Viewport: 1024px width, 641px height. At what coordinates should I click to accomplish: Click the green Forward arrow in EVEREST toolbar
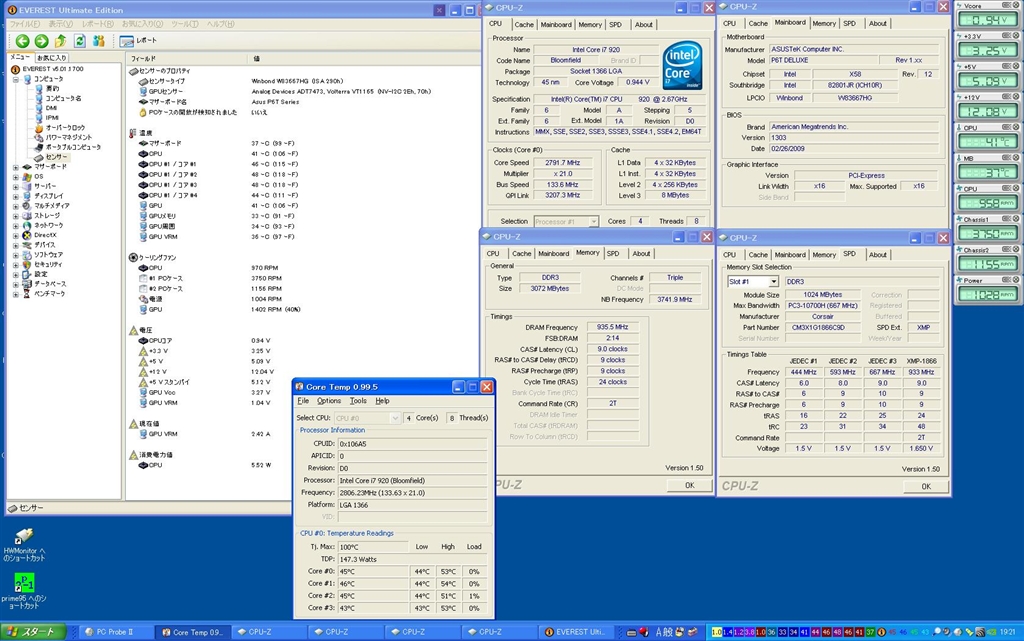pos(41,41)
